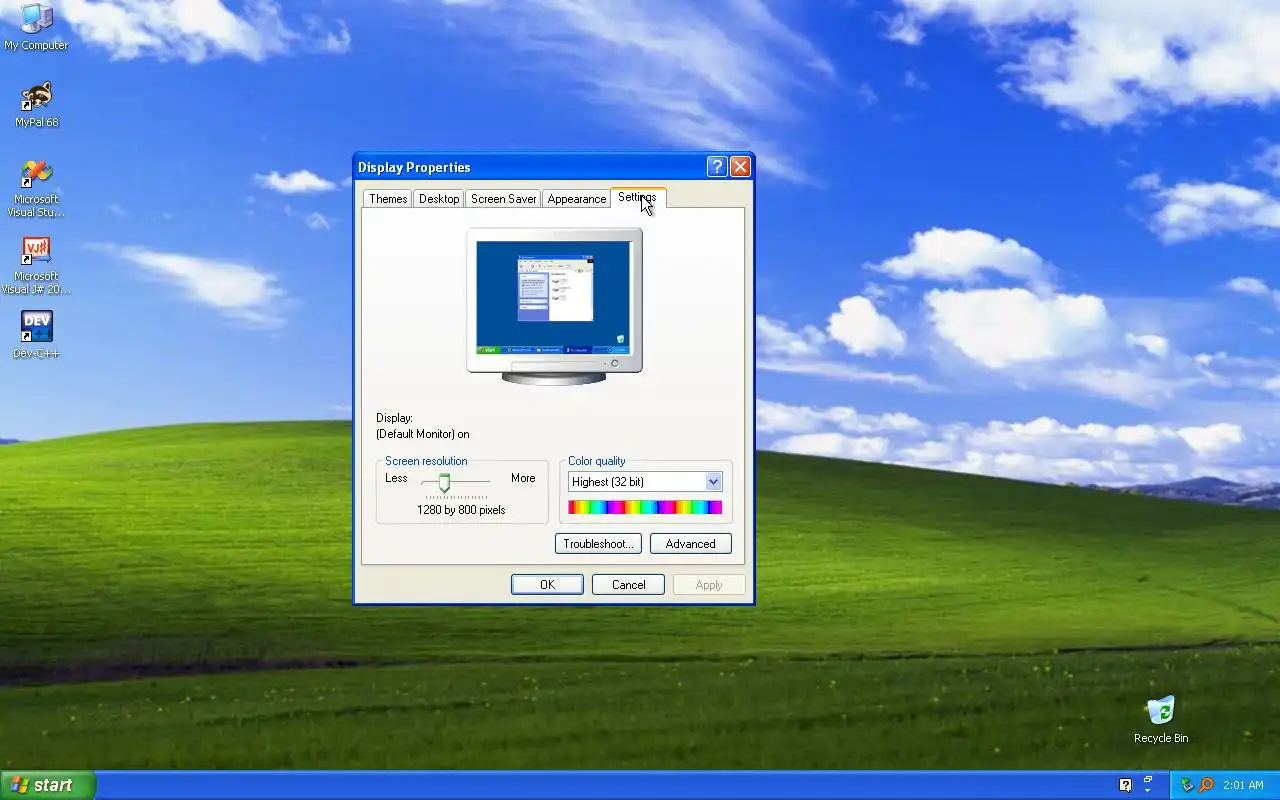Viewport: 1280px width, 800px height.
Task: Open the Start menu
Action: [x=47, y=785]
